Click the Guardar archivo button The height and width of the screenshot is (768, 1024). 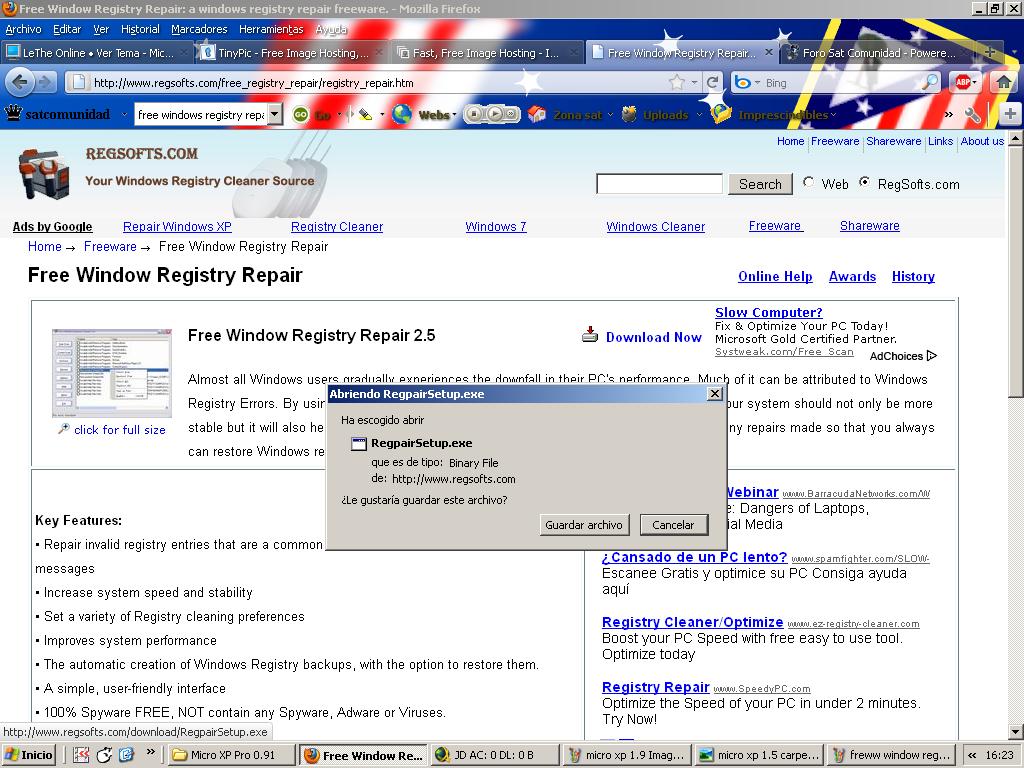pos(584,524)
